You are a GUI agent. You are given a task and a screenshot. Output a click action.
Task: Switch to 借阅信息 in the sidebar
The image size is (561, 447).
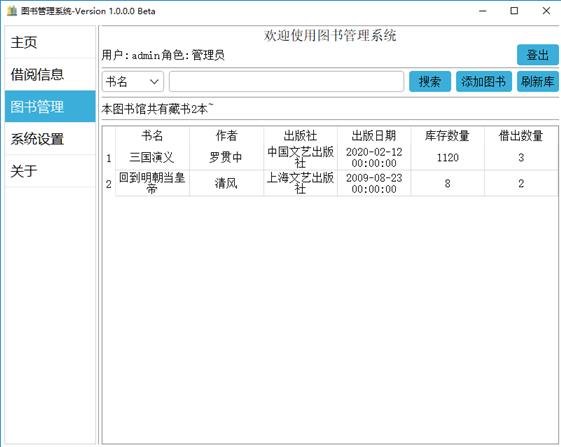(x=50, y=74)
